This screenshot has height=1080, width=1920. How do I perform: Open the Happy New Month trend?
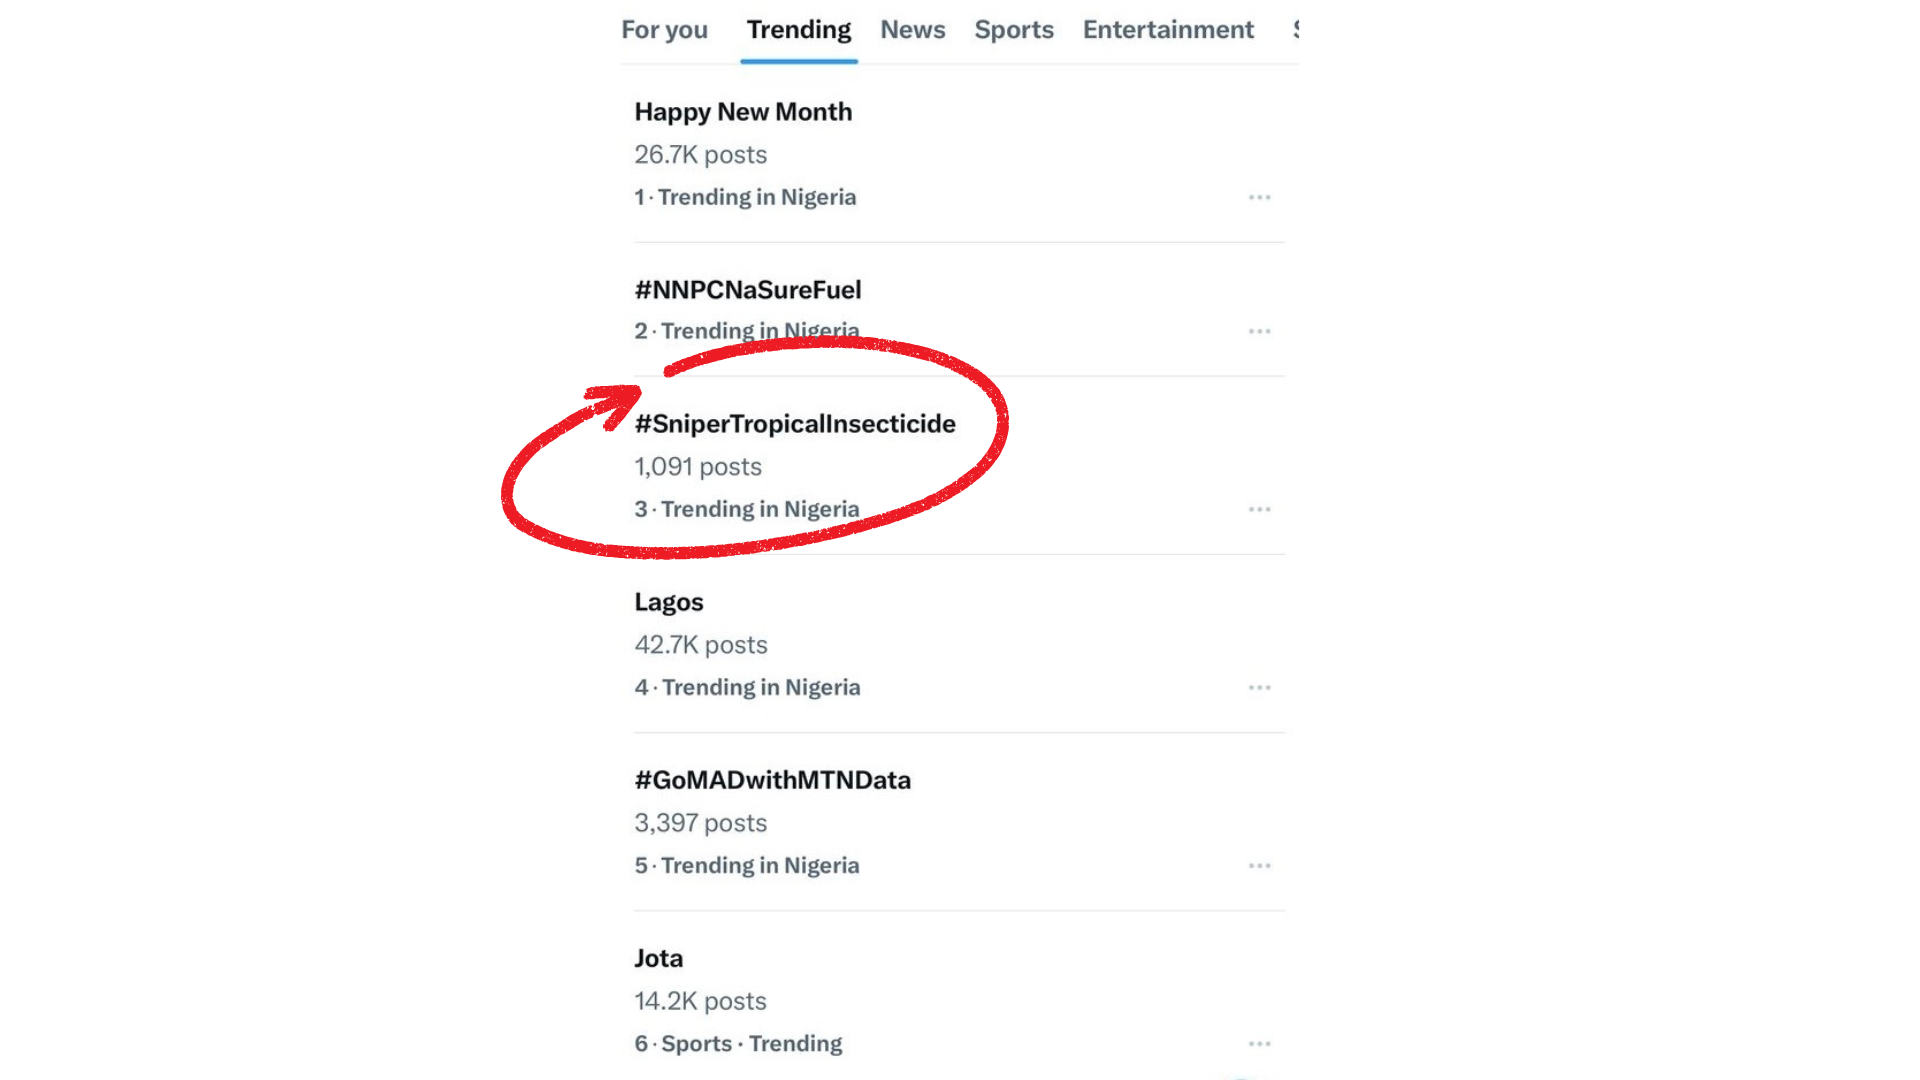(x=743, y=112)
